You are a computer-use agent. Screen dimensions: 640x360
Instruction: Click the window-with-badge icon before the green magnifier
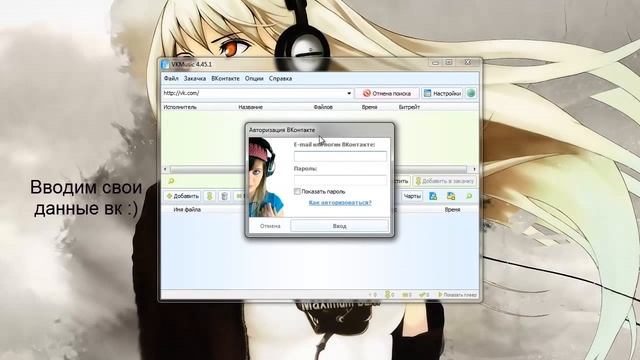[451, 196]
